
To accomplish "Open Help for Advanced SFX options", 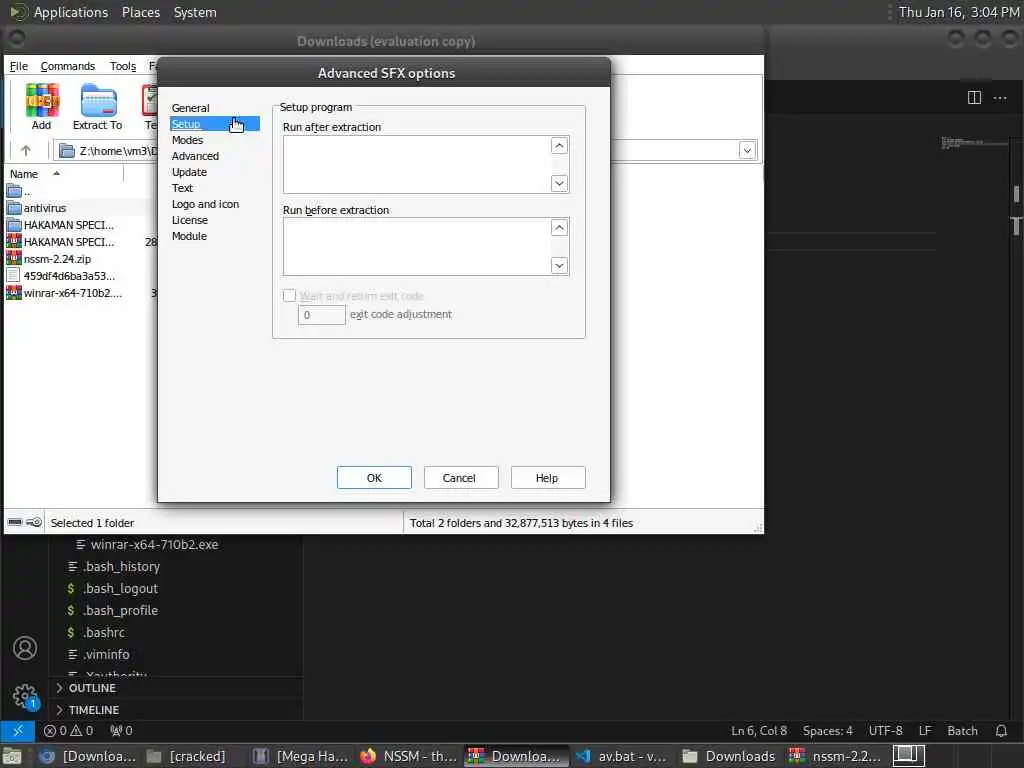I will [x=547, y=477].
